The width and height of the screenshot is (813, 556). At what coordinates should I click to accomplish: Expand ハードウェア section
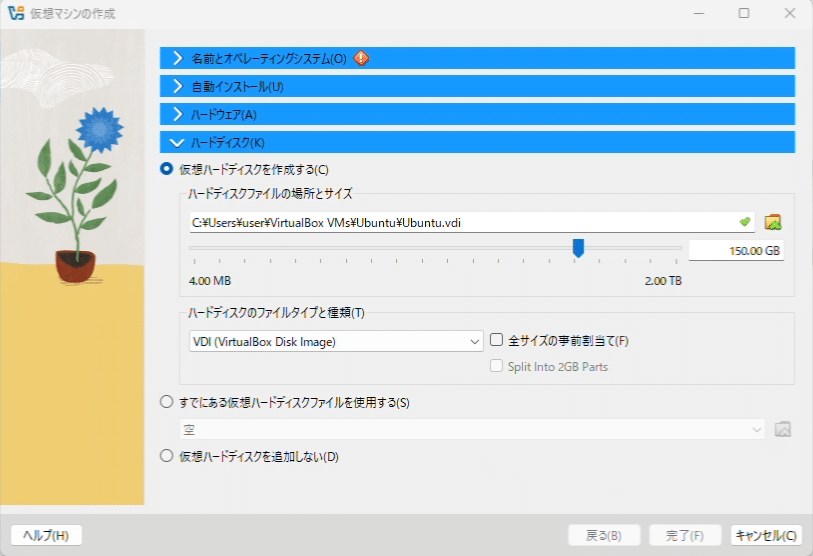click(477, 114)
